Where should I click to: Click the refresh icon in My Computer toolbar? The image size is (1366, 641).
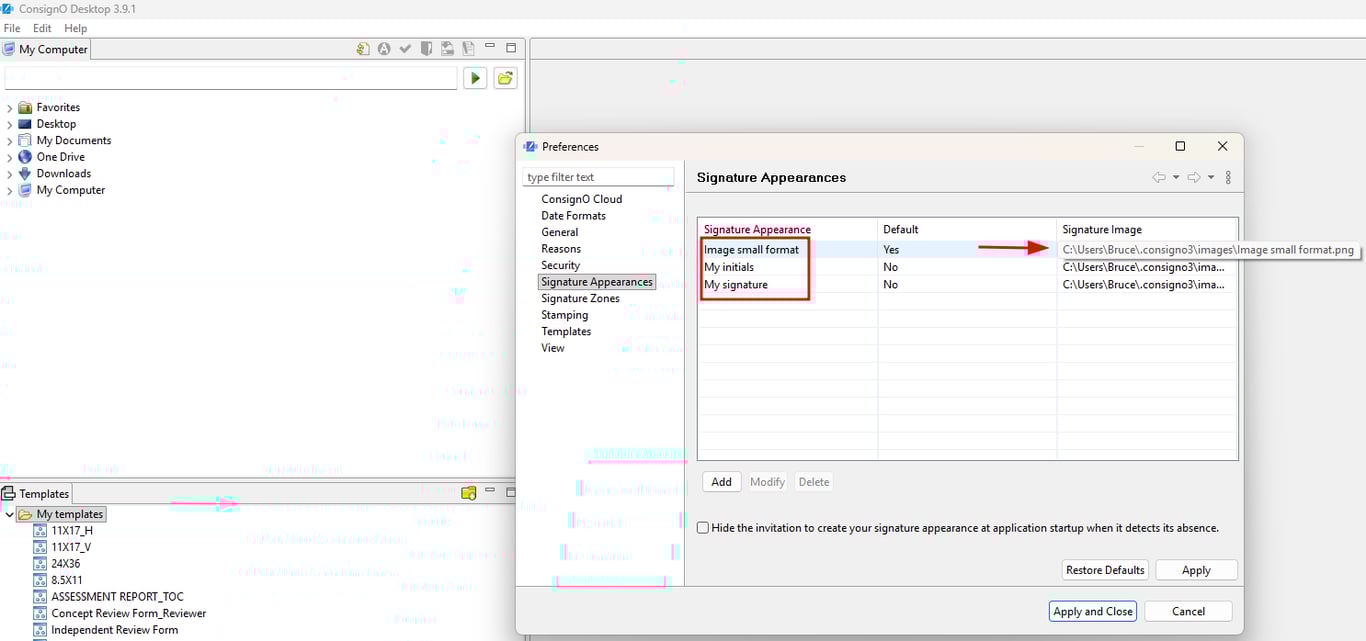pos(363,48)
